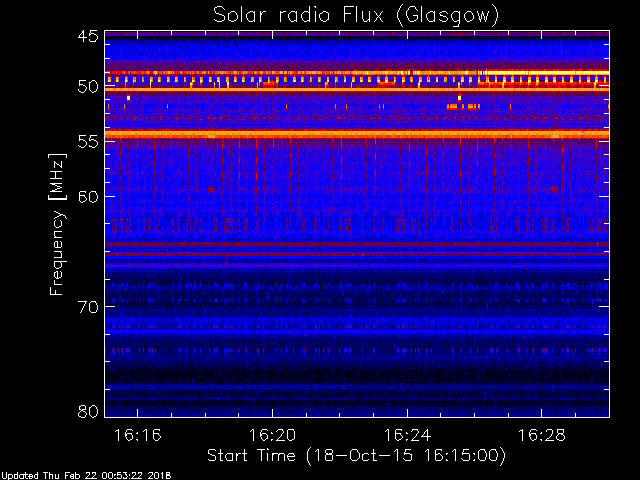The image size is (640, 480).
Task: Click the 16:28 time axis label
Action: [542, 435]
